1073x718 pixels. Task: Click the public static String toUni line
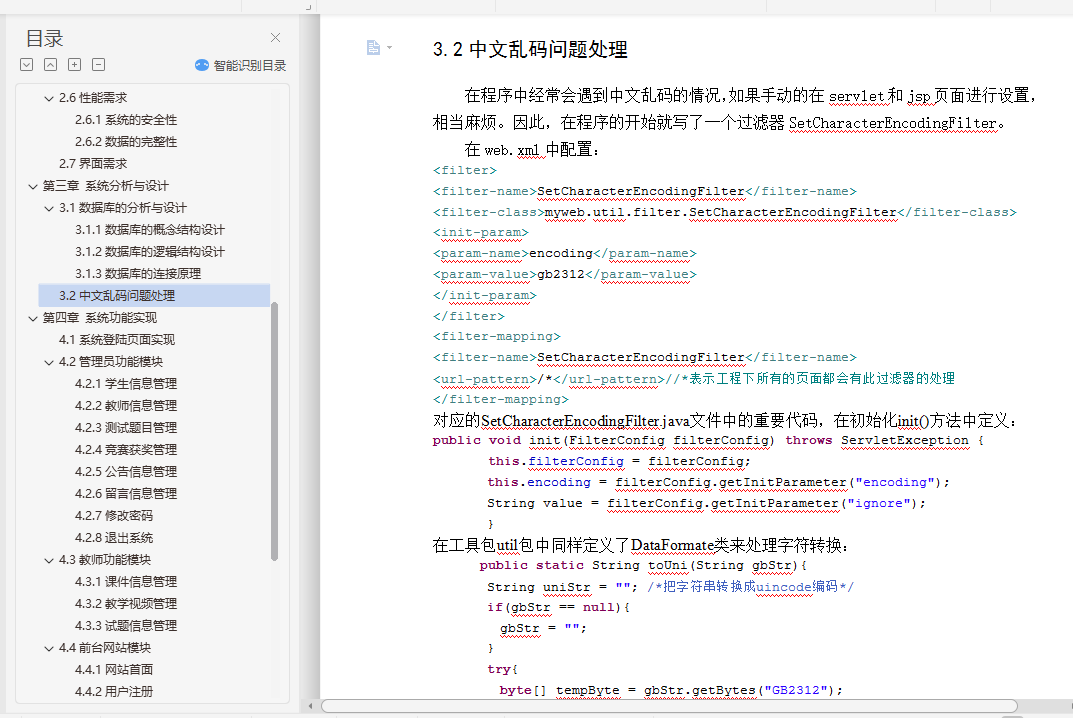pyautogui.click(x=643, y=565)
